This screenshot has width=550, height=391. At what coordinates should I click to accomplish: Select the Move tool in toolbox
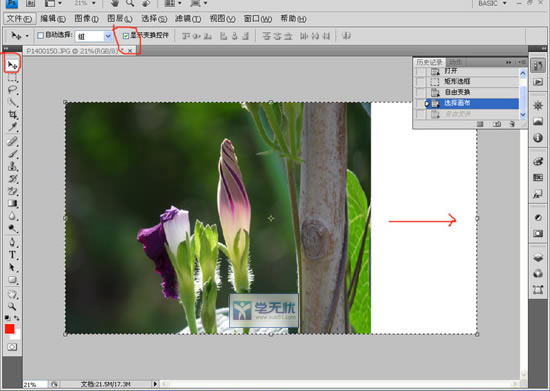click(12, 65)
